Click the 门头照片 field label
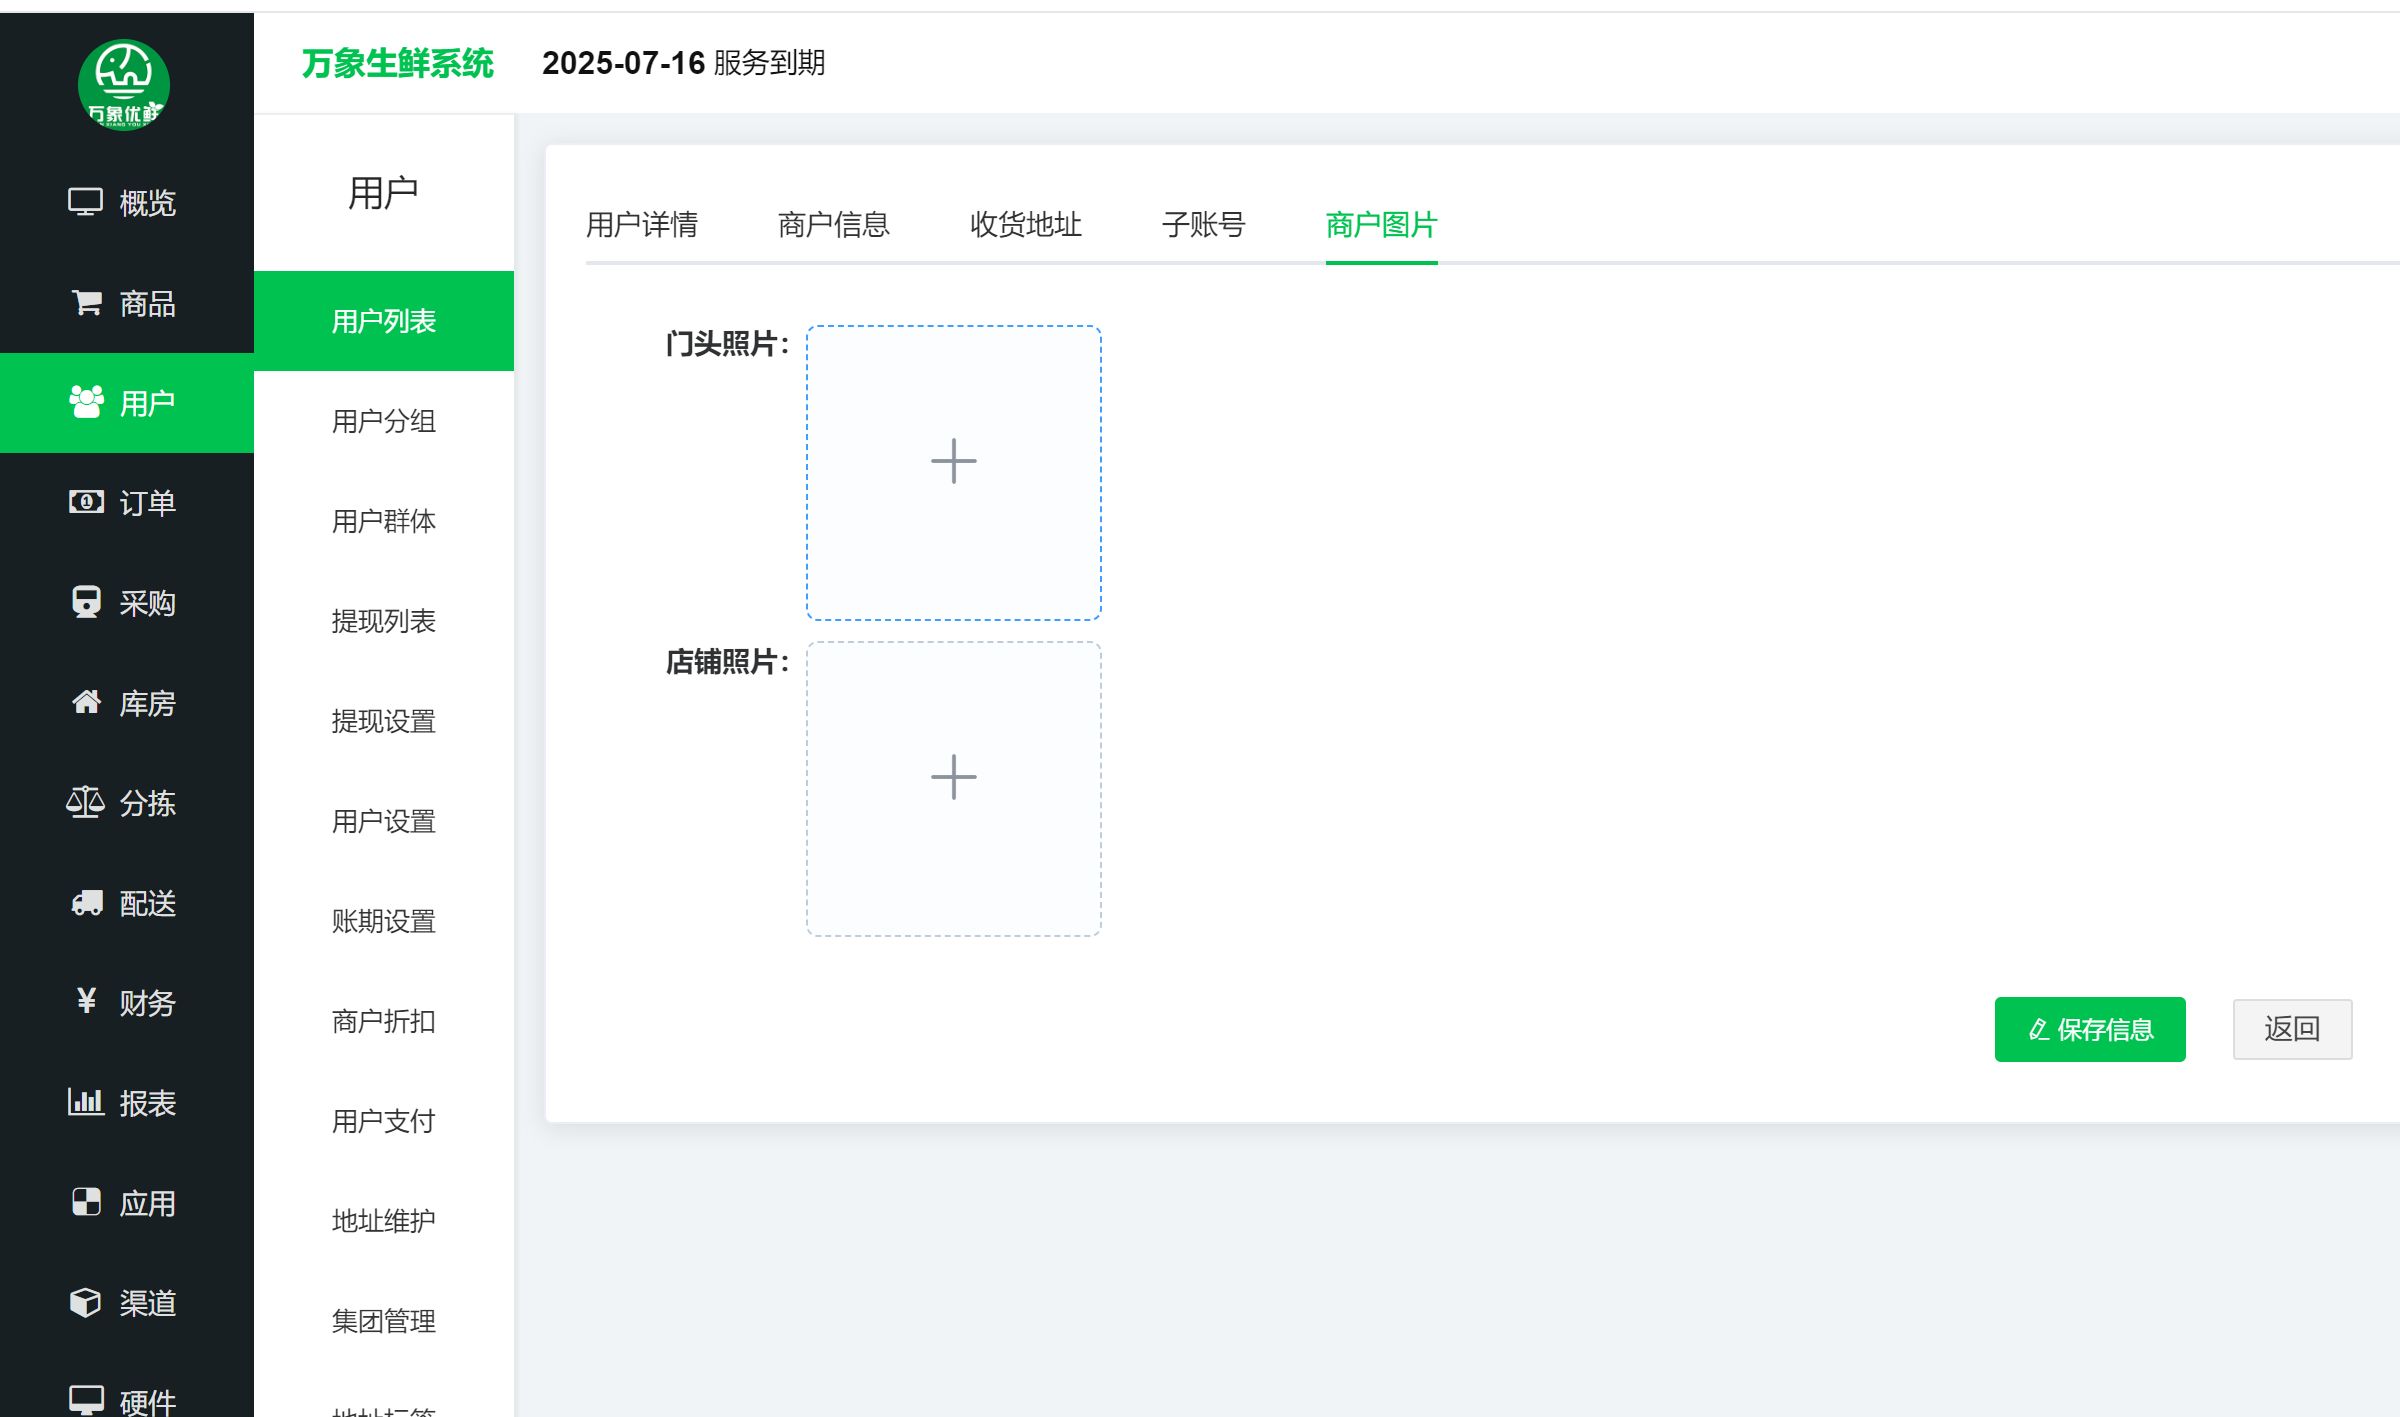The image size is (2400, 1417). click(x=727, y=344)
